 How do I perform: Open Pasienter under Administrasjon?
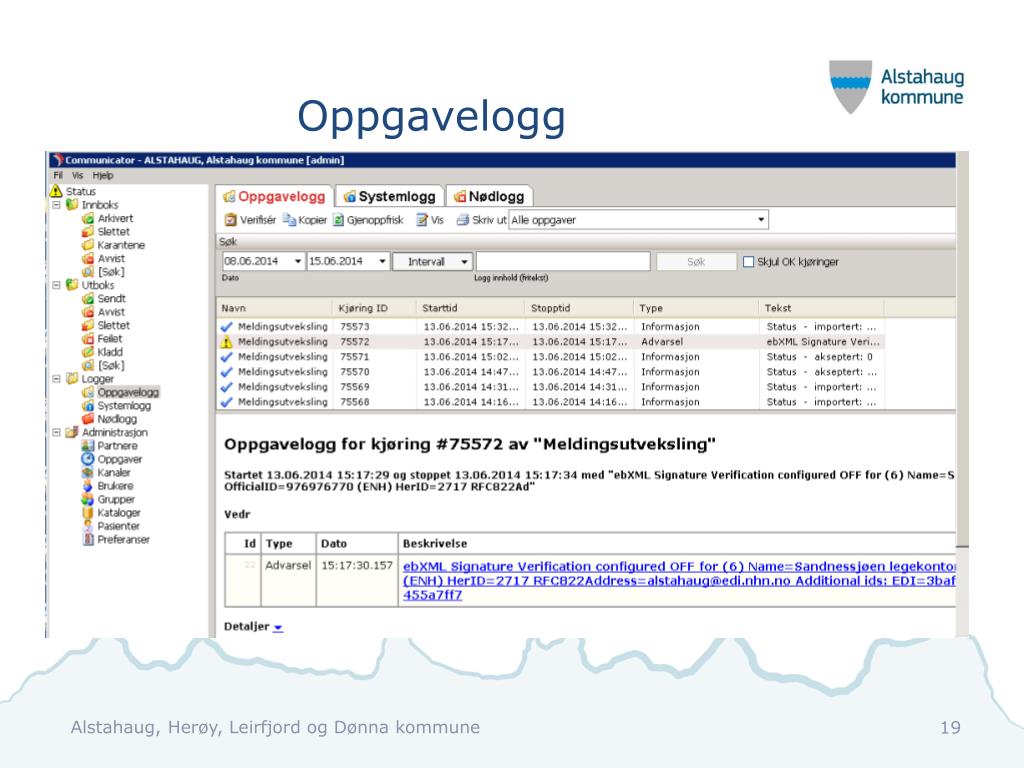(x=110, y=526)
